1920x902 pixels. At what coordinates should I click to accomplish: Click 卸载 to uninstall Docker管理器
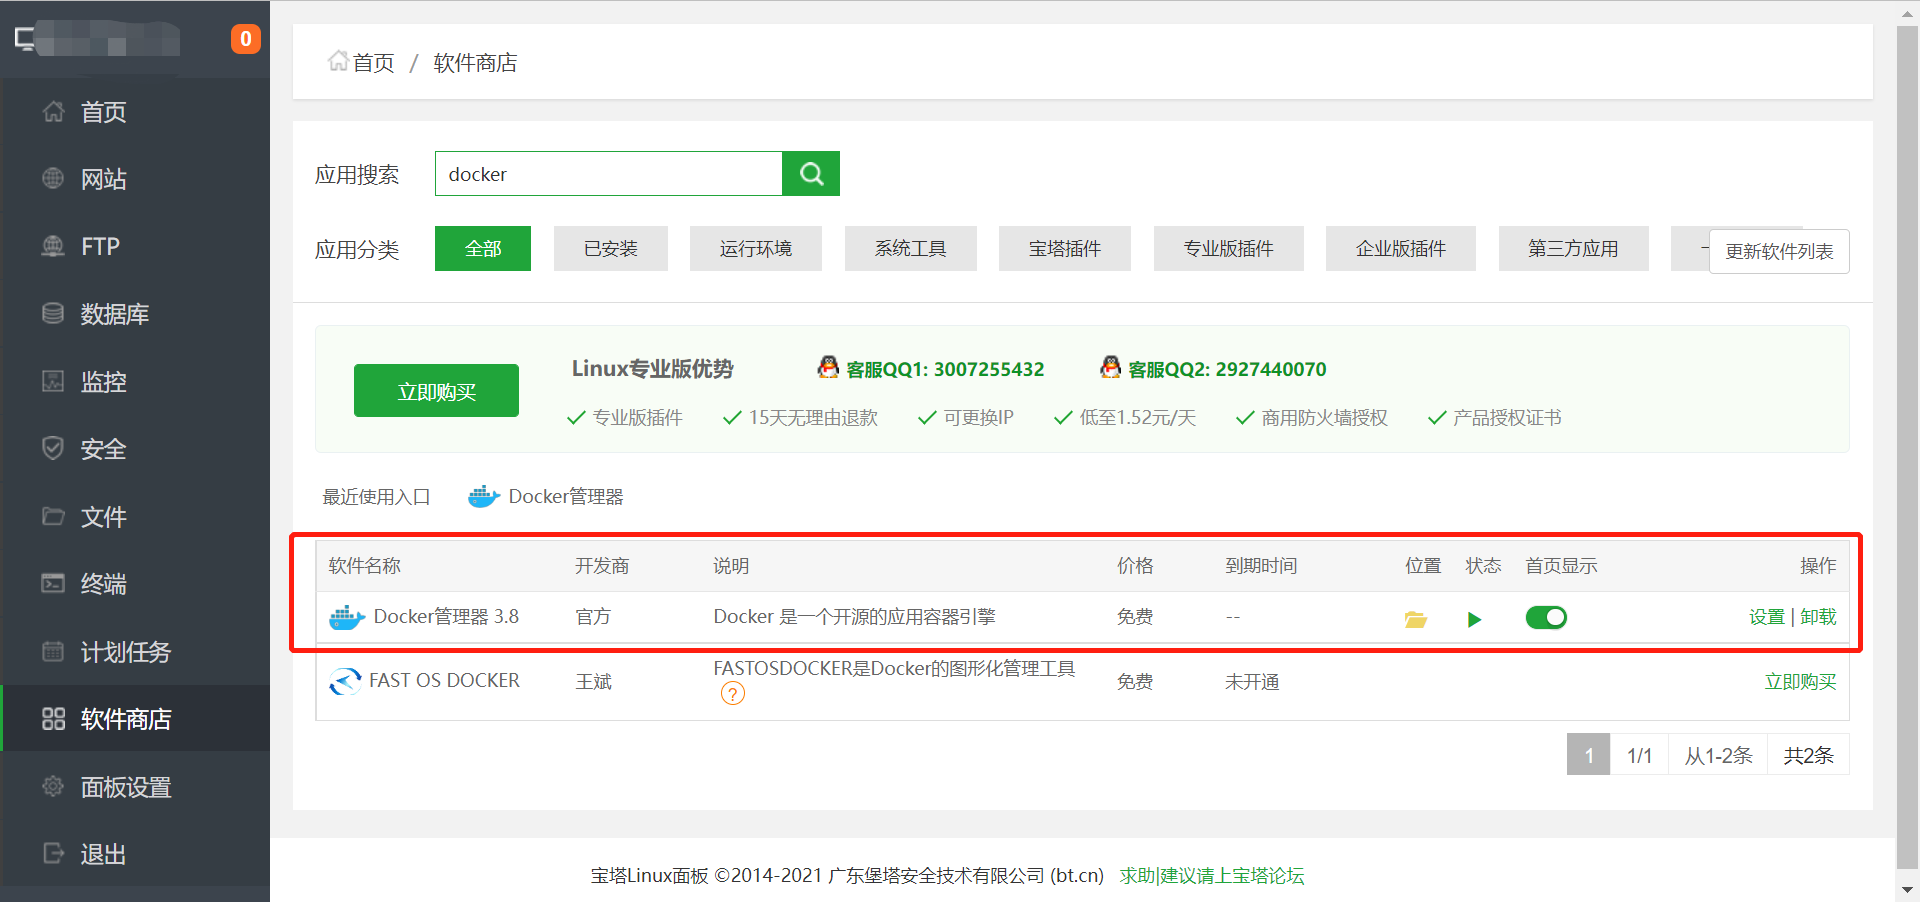click(x=1818, y=617)
